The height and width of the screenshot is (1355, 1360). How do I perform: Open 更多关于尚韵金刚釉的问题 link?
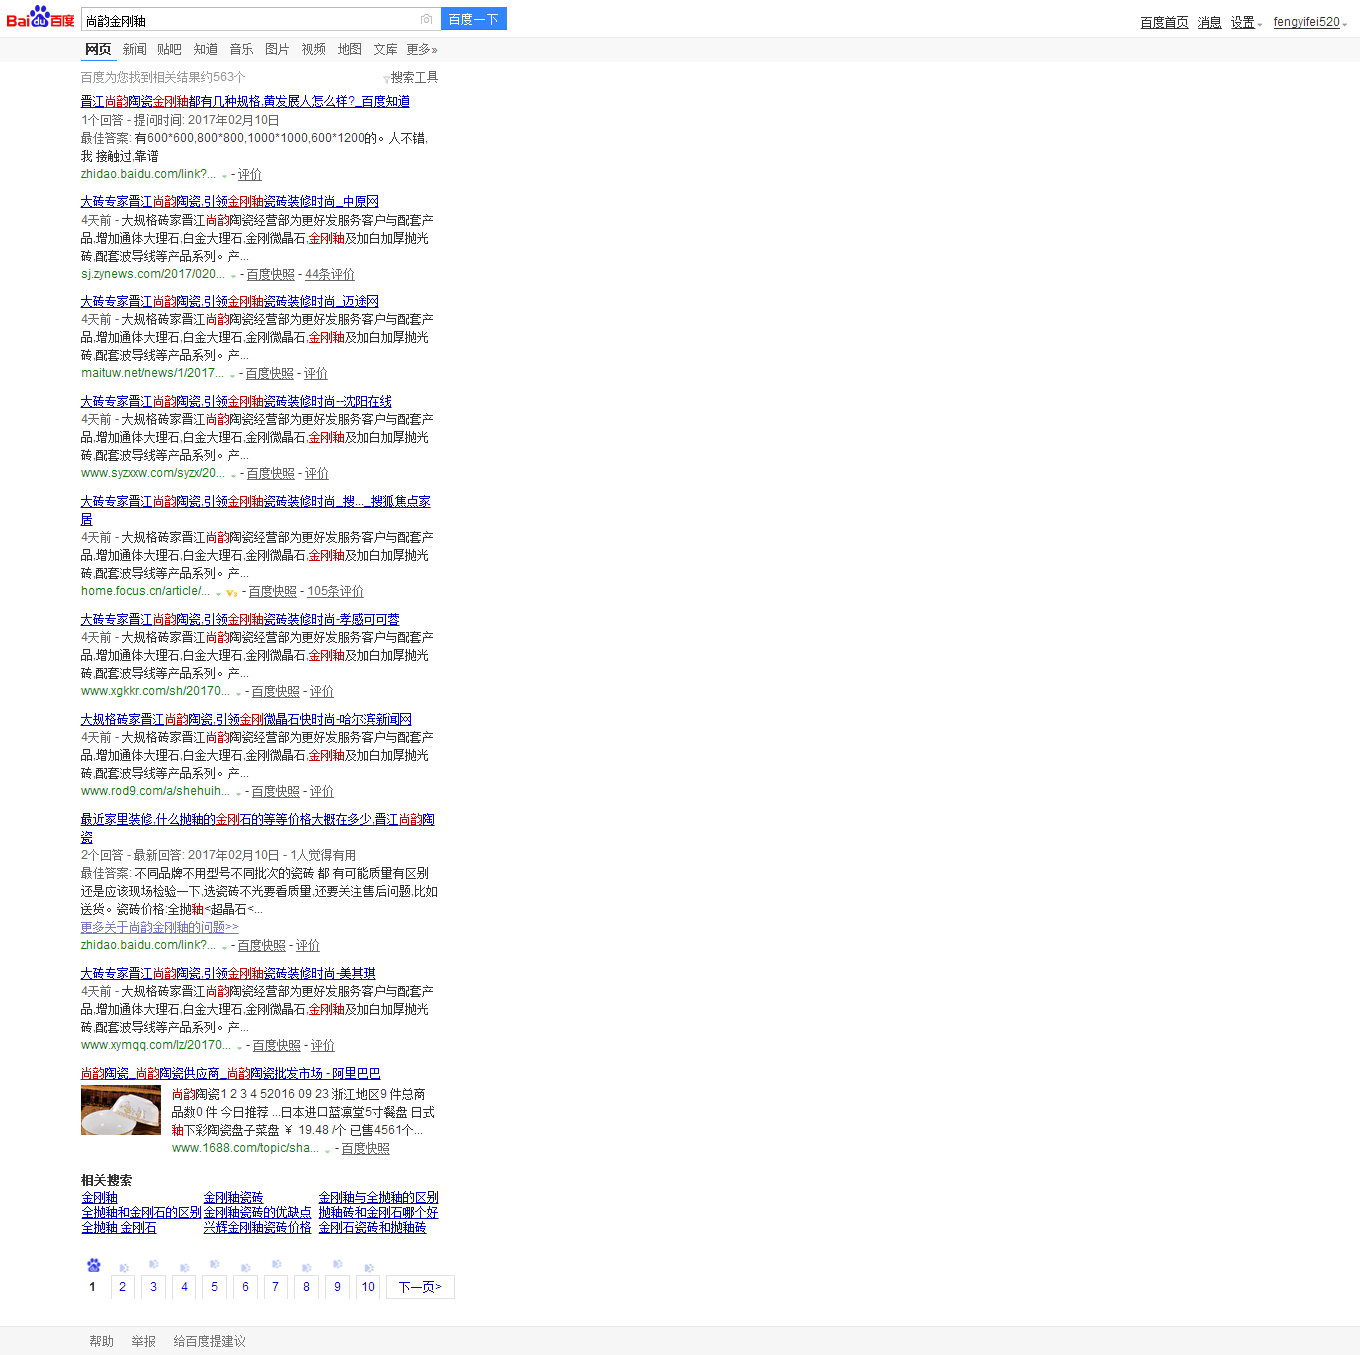(160, 927)
